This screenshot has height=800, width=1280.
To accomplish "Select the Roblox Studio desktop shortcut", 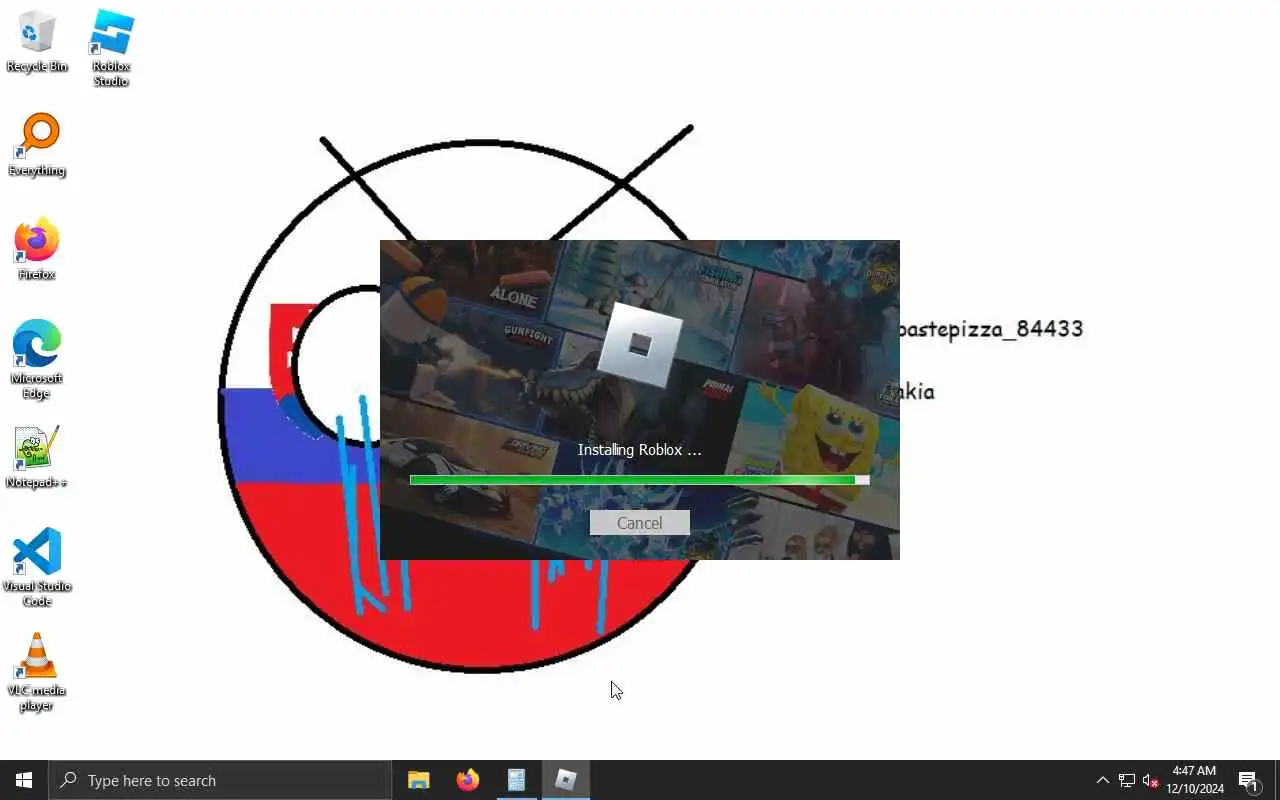I will (111, 48).
